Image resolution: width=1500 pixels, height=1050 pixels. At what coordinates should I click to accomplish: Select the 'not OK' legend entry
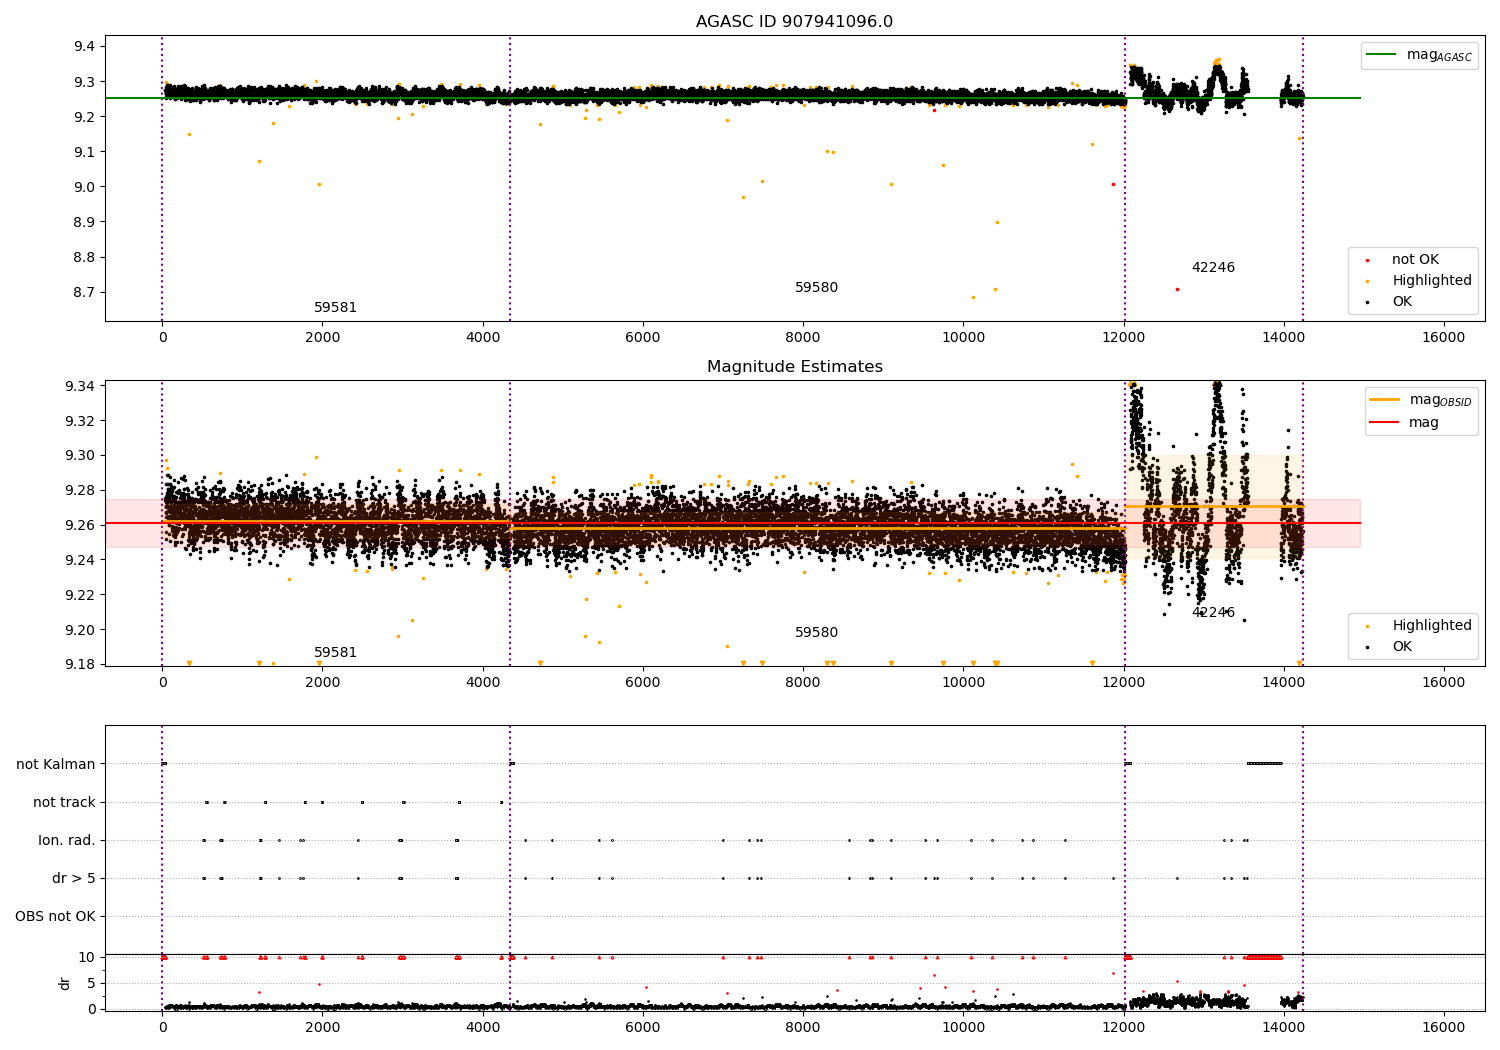(x=1415, y=260)
